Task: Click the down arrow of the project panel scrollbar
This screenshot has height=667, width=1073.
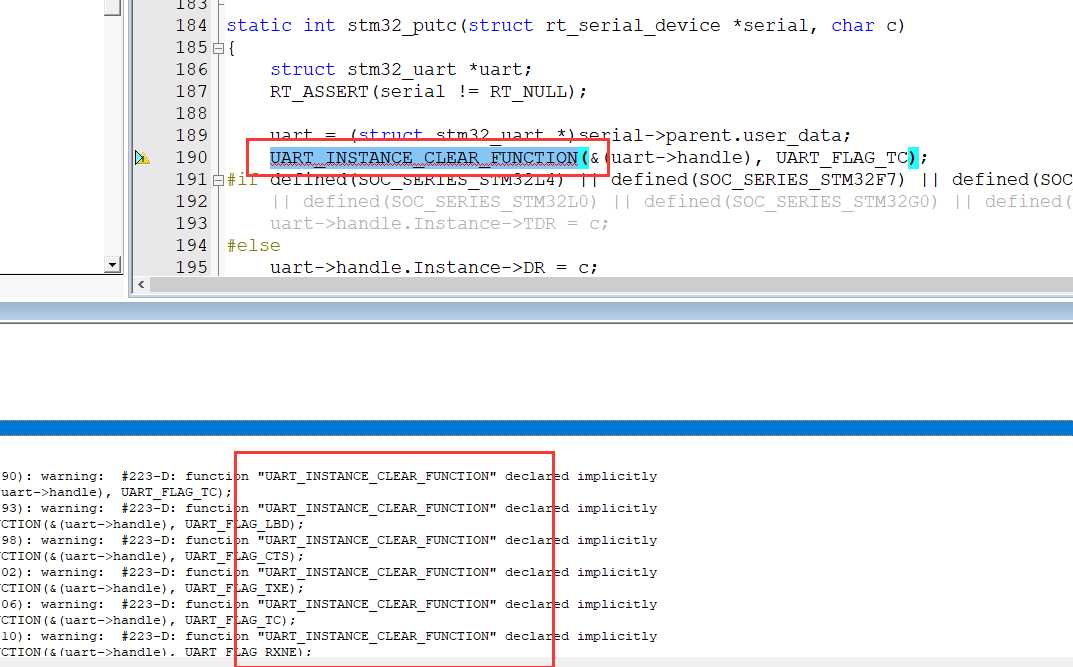Action: [113, 265]
